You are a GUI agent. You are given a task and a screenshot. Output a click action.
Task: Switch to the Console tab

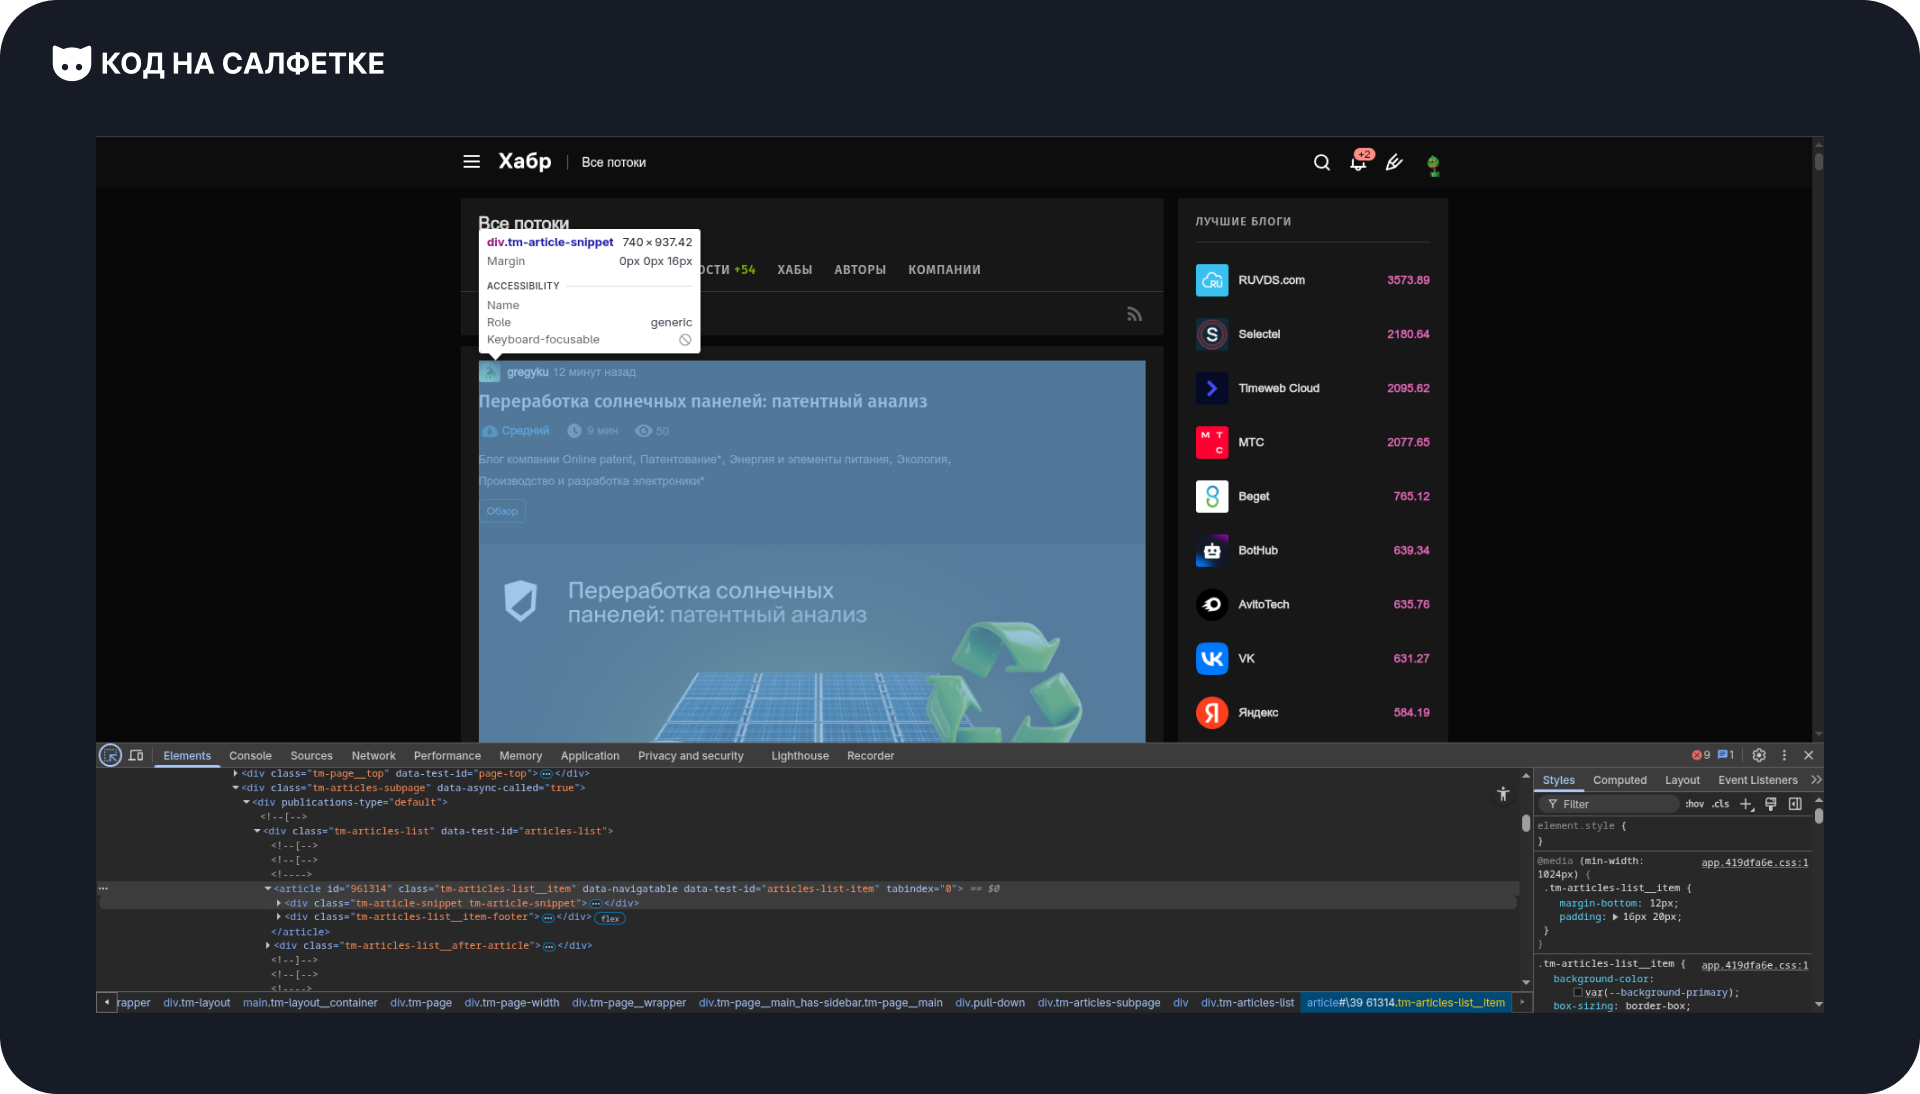click(x=250, y=756)
